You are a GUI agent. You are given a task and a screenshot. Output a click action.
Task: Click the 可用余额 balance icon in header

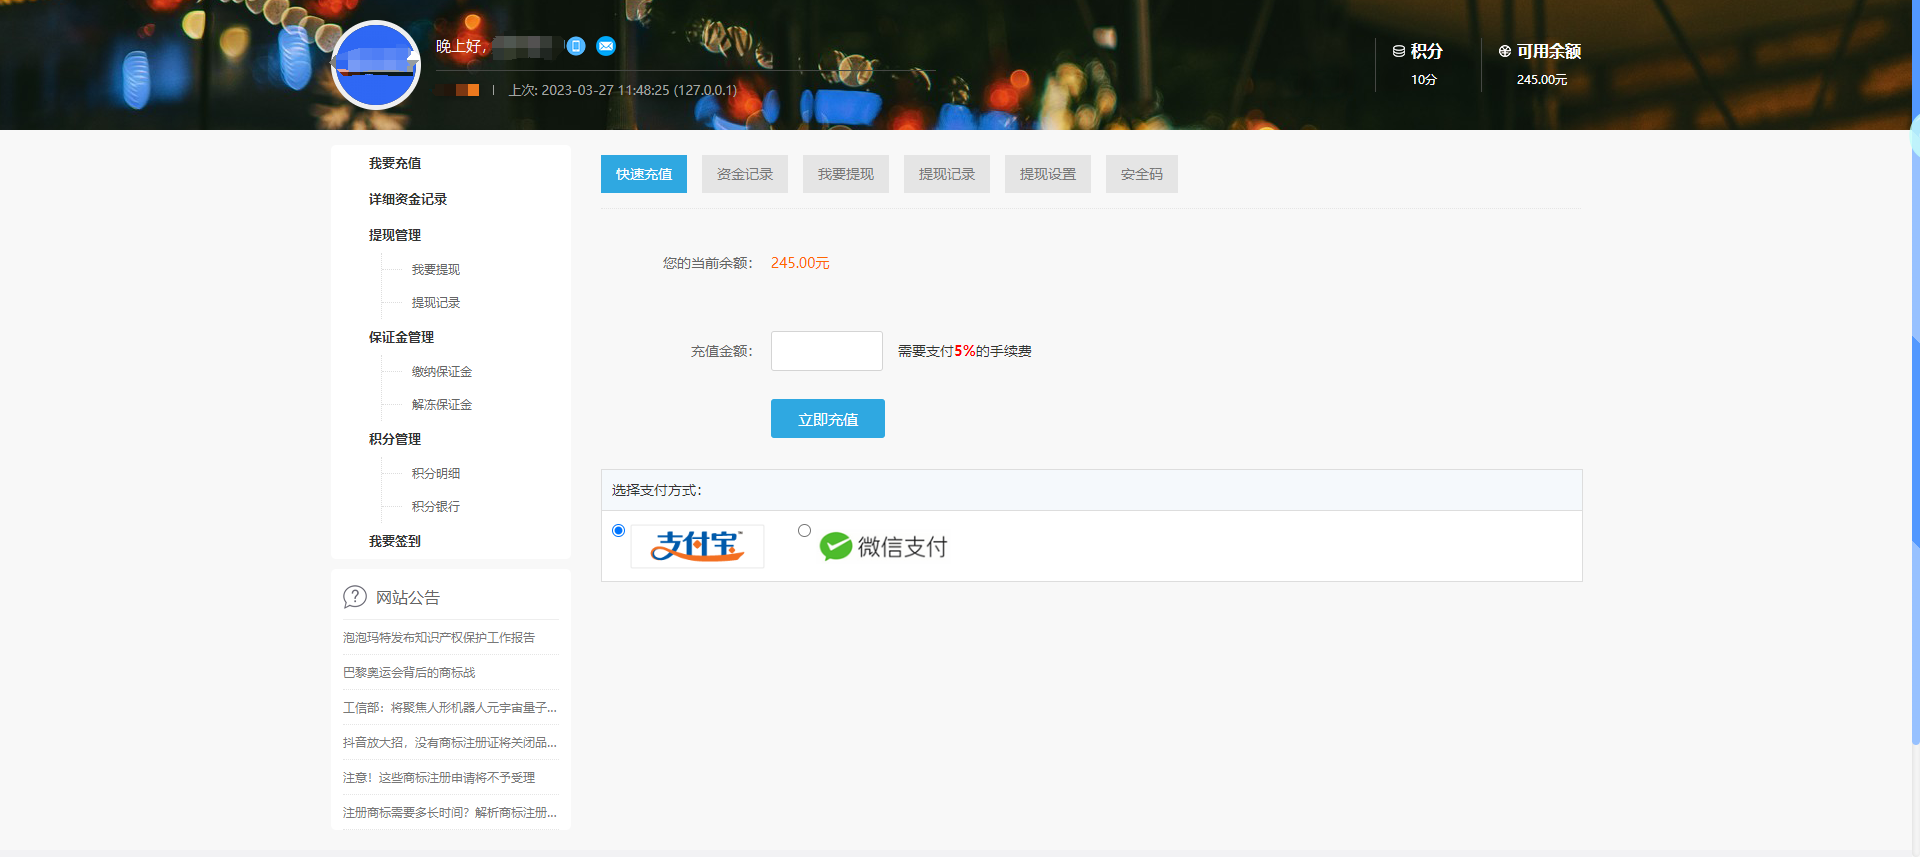tap(1505, 51)
